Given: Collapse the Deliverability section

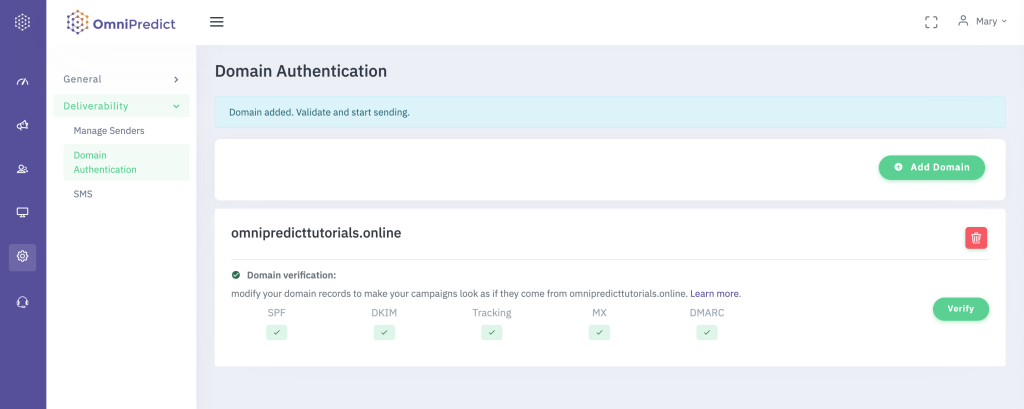Looking at the screenshot, I should tap(121, 105).
